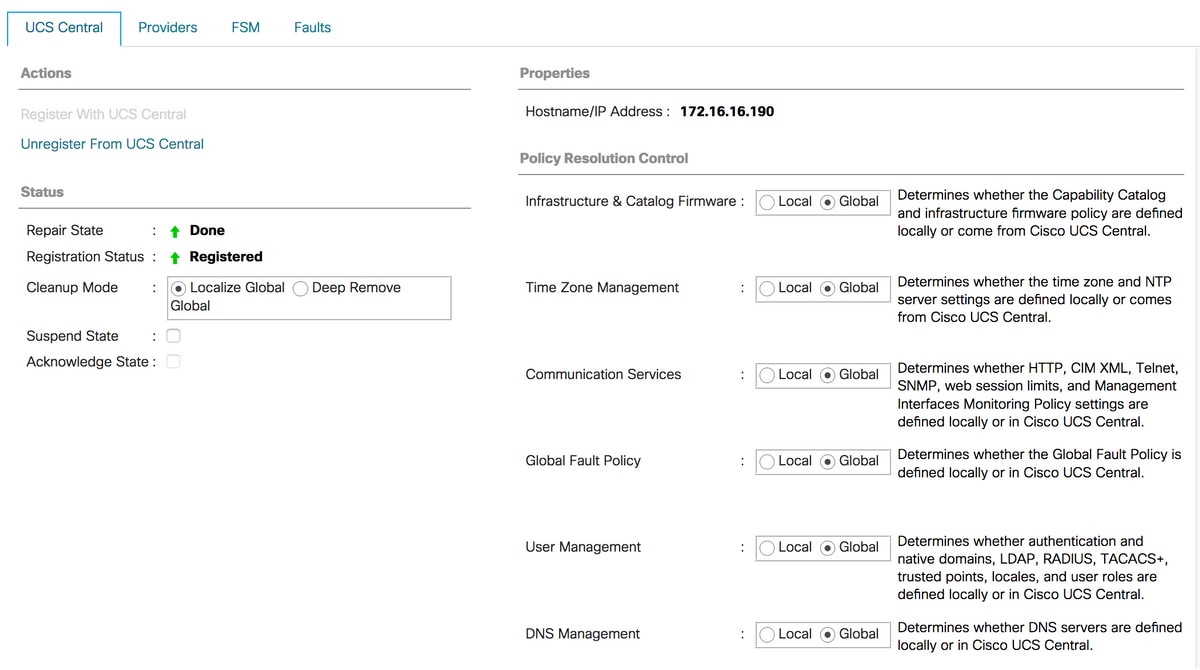
Task: Click the Actions section heading
Action: pyautogui.click(x=46, y=73)
